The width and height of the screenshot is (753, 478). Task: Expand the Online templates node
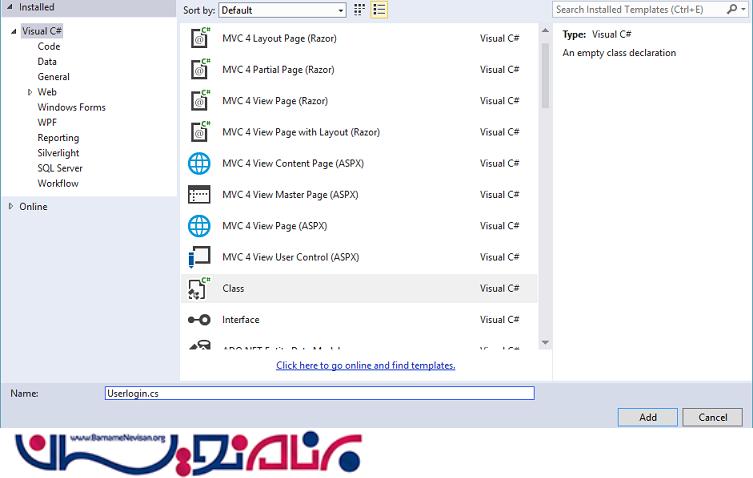(11, 207)
